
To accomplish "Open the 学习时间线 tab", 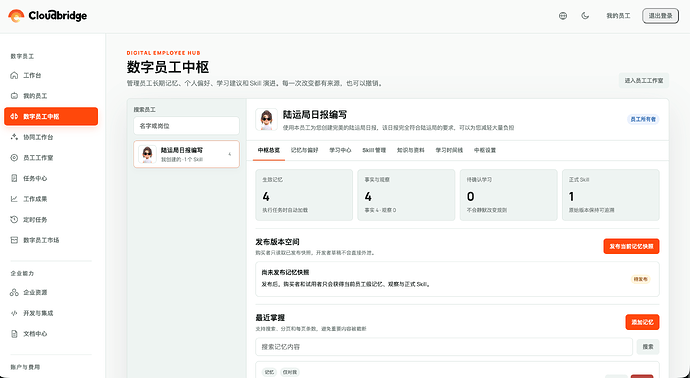I will coord(449,150).
